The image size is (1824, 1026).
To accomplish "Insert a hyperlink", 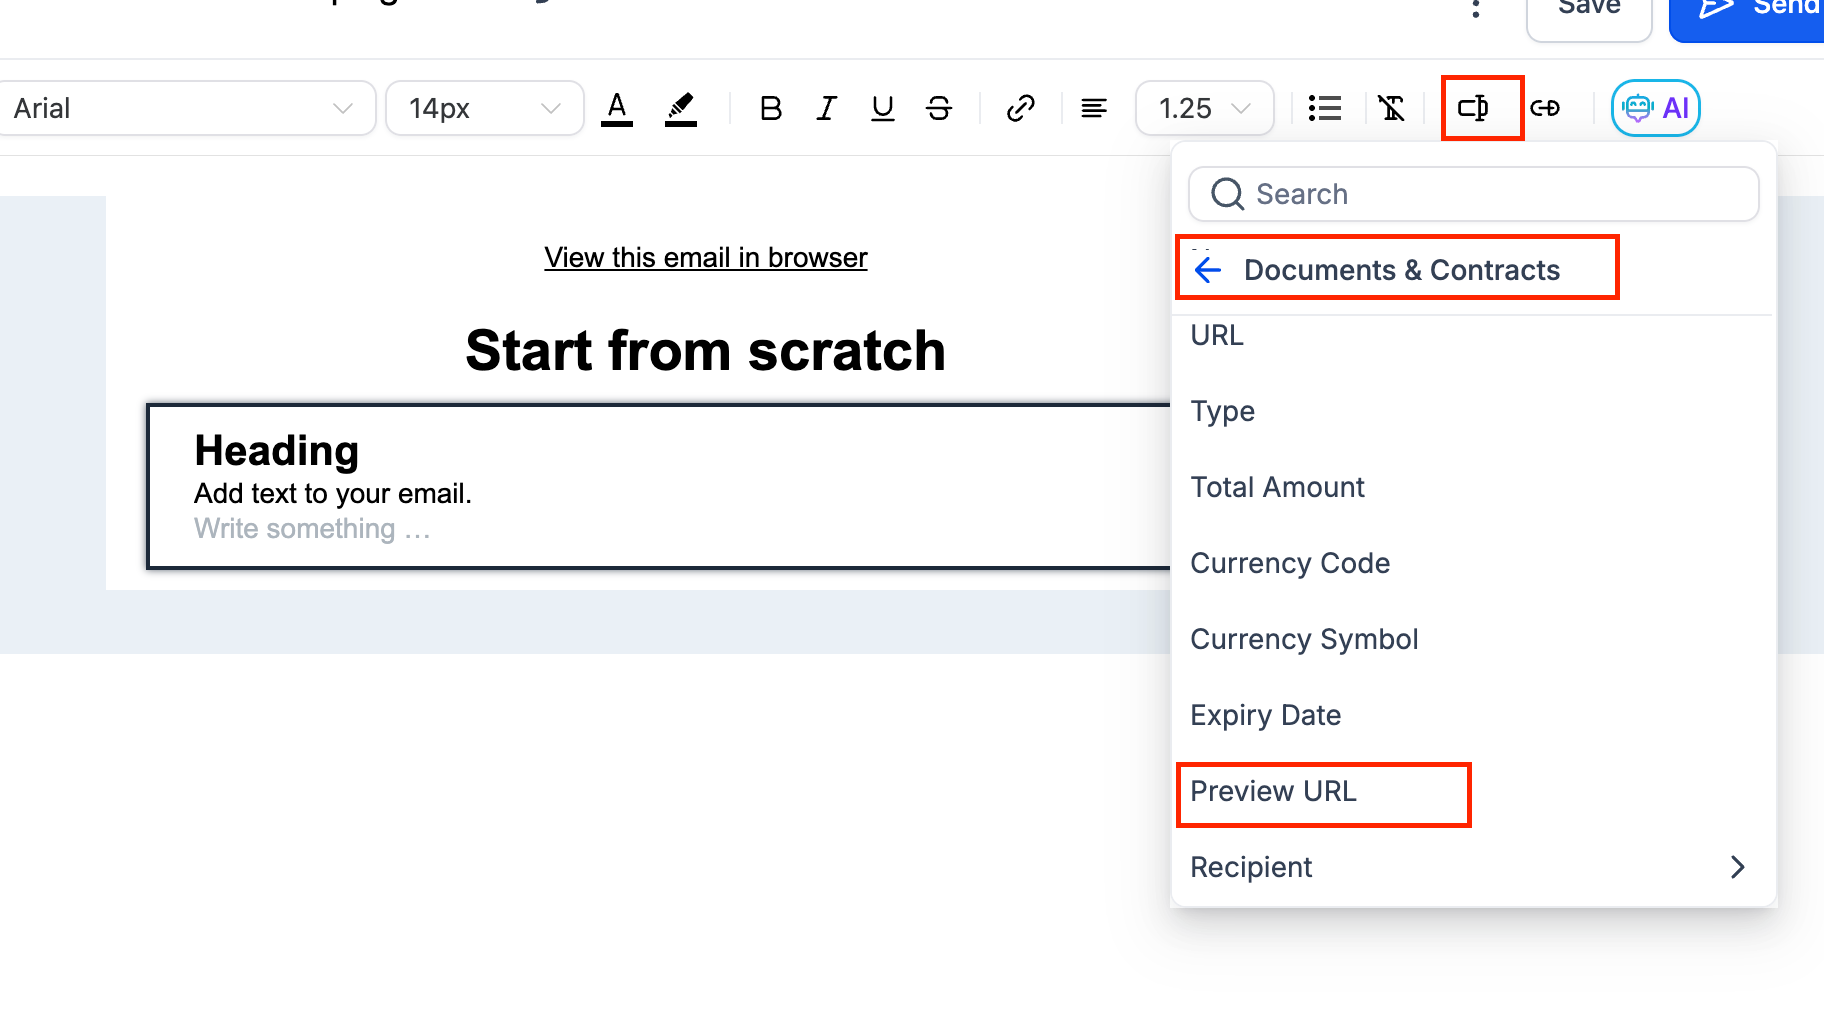I will [x=1020, y=108].
